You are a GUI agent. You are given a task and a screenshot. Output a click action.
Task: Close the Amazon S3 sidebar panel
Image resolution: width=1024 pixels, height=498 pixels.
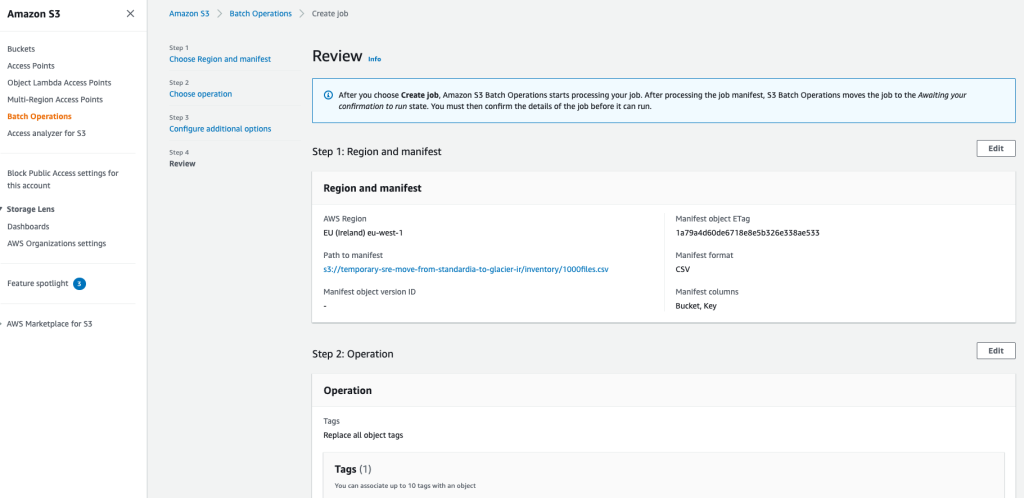click(131, 13)
